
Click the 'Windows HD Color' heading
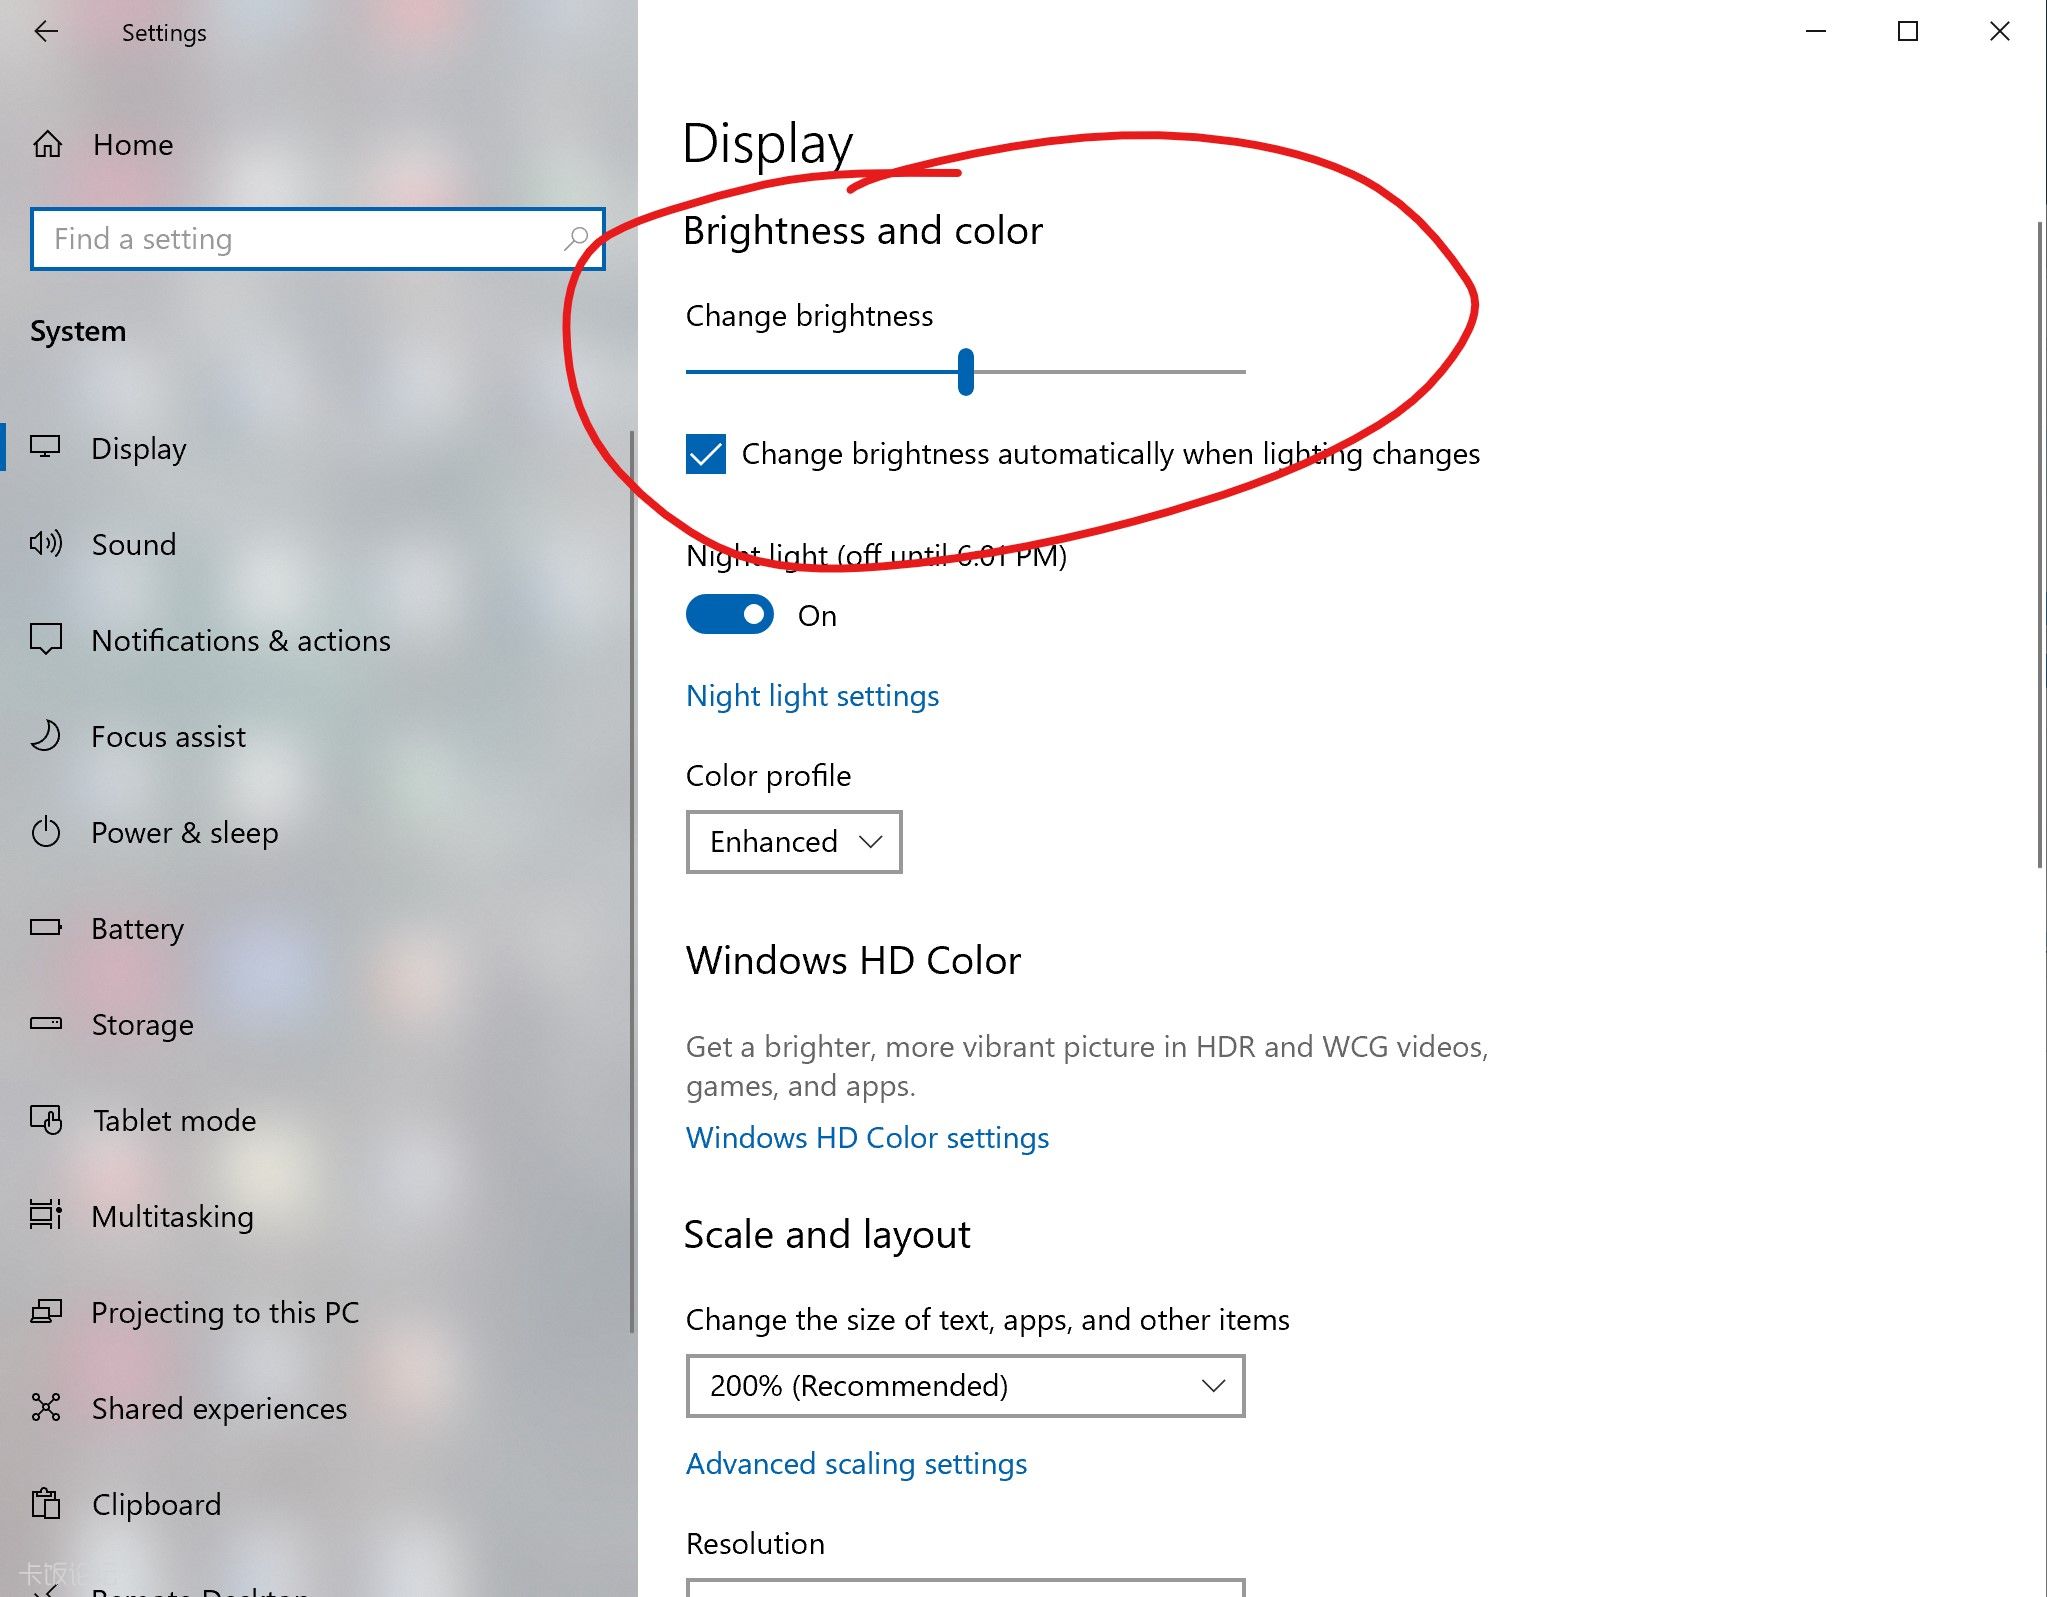coord(854,961)
